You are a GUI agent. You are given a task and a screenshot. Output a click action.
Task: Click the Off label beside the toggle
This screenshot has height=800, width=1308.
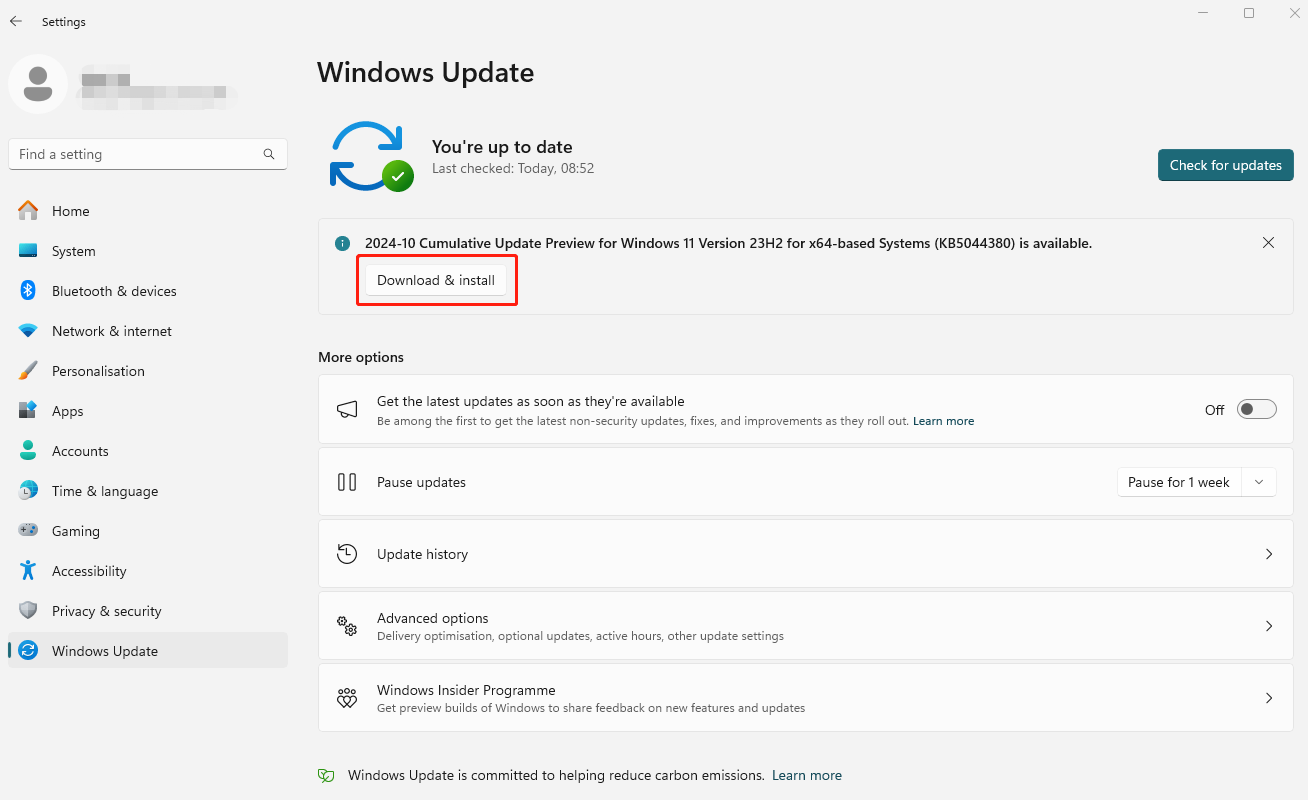pos(1214,410)
